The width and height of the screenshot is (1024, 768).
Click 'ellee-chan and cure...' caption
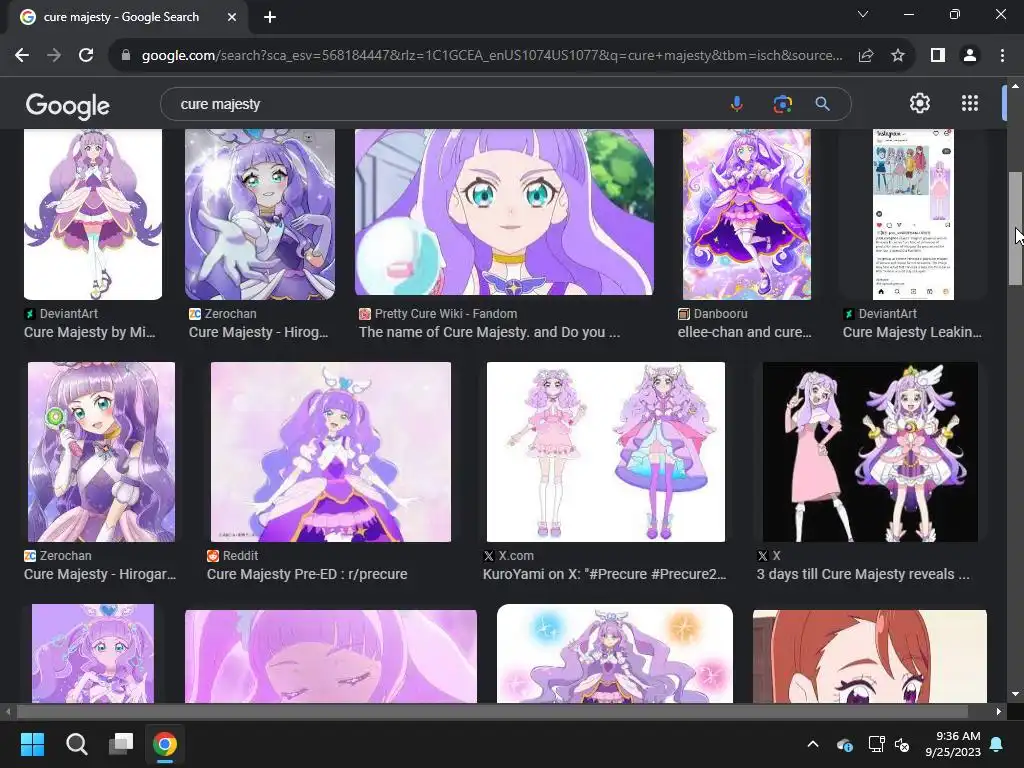(x=744, y=332)
